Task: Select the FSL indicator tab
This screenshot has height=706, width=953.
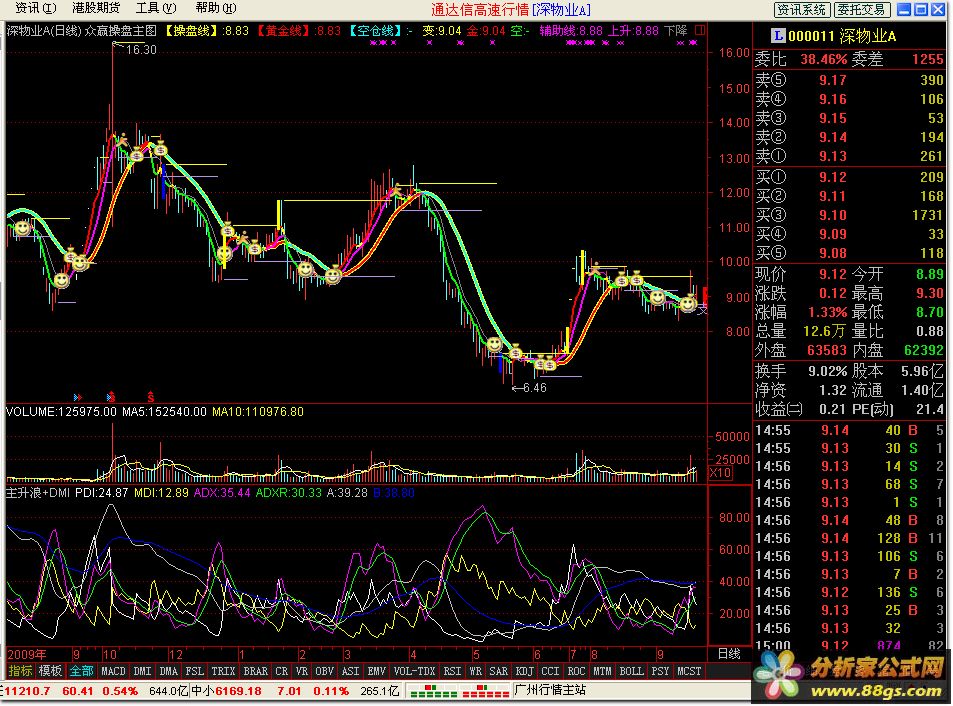Action: tap(194, 671)
